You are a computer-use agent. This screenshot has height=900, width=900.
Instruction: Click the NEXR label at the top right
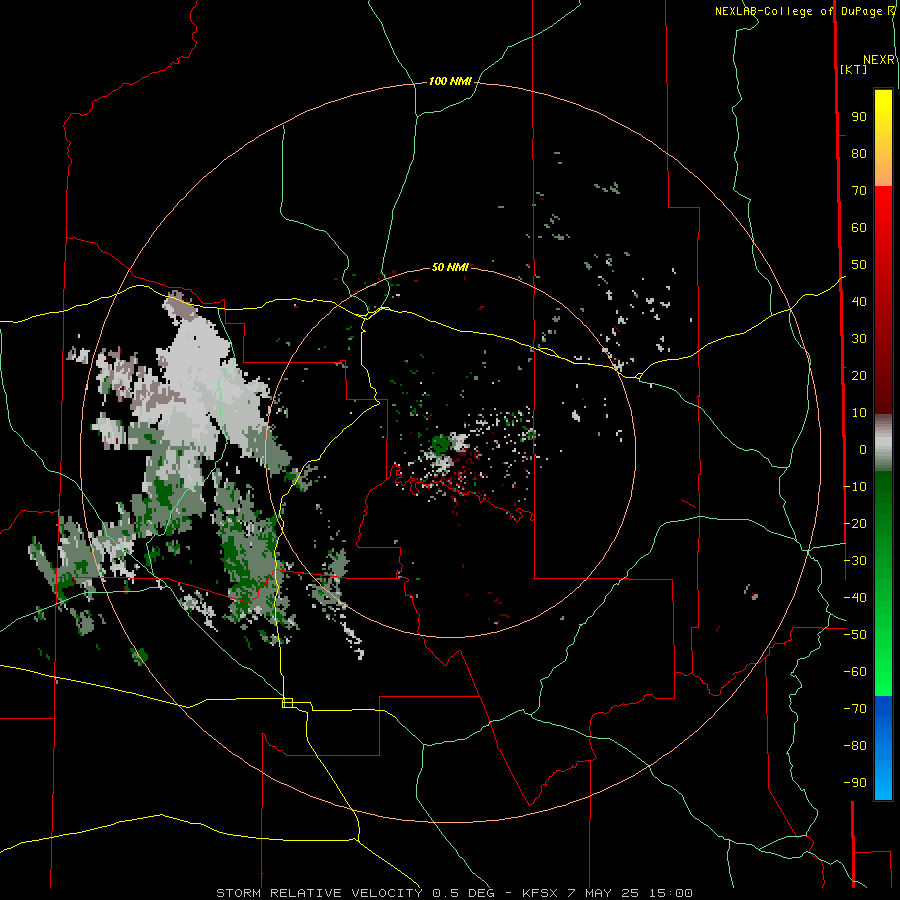[x=879, y=60]
